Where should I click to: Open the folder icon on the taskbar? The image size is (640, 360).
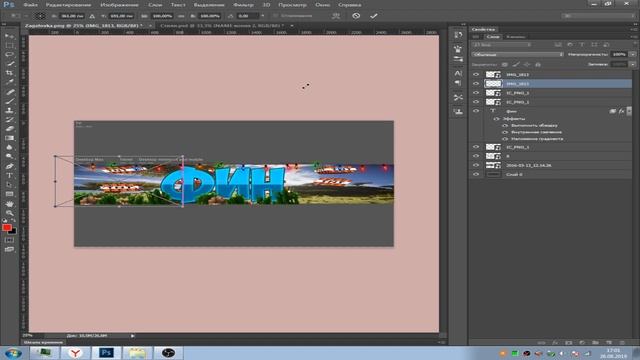(x=137, y=353)
